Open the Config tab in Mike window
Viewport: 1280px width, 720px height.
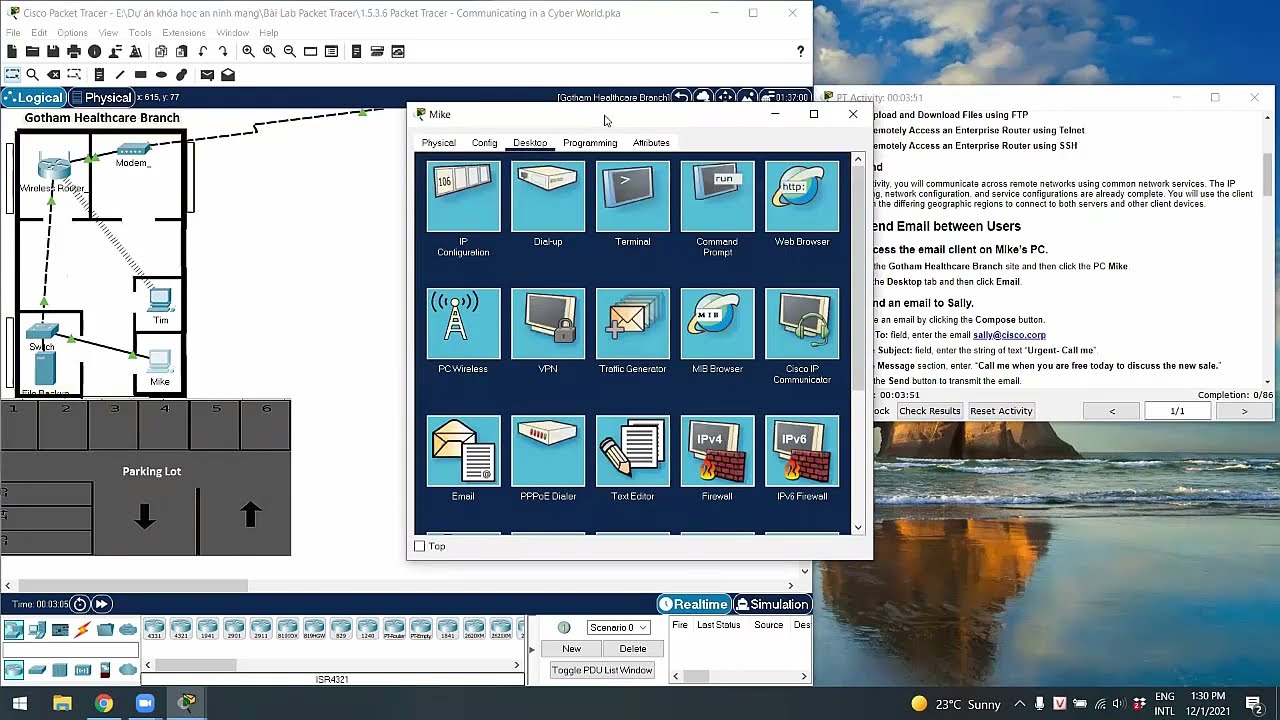coord(484,143)
